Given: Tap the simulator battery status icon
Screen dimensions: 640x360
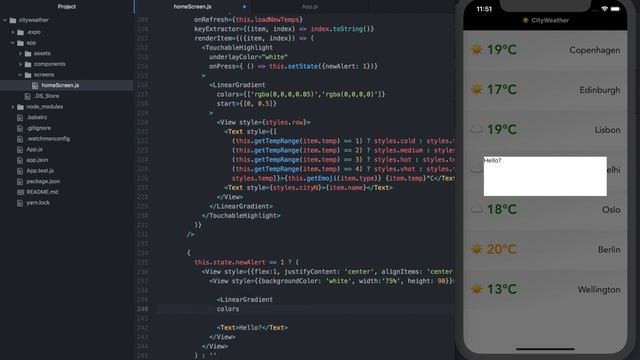Looking at the screenshot, I should (616, 9).
